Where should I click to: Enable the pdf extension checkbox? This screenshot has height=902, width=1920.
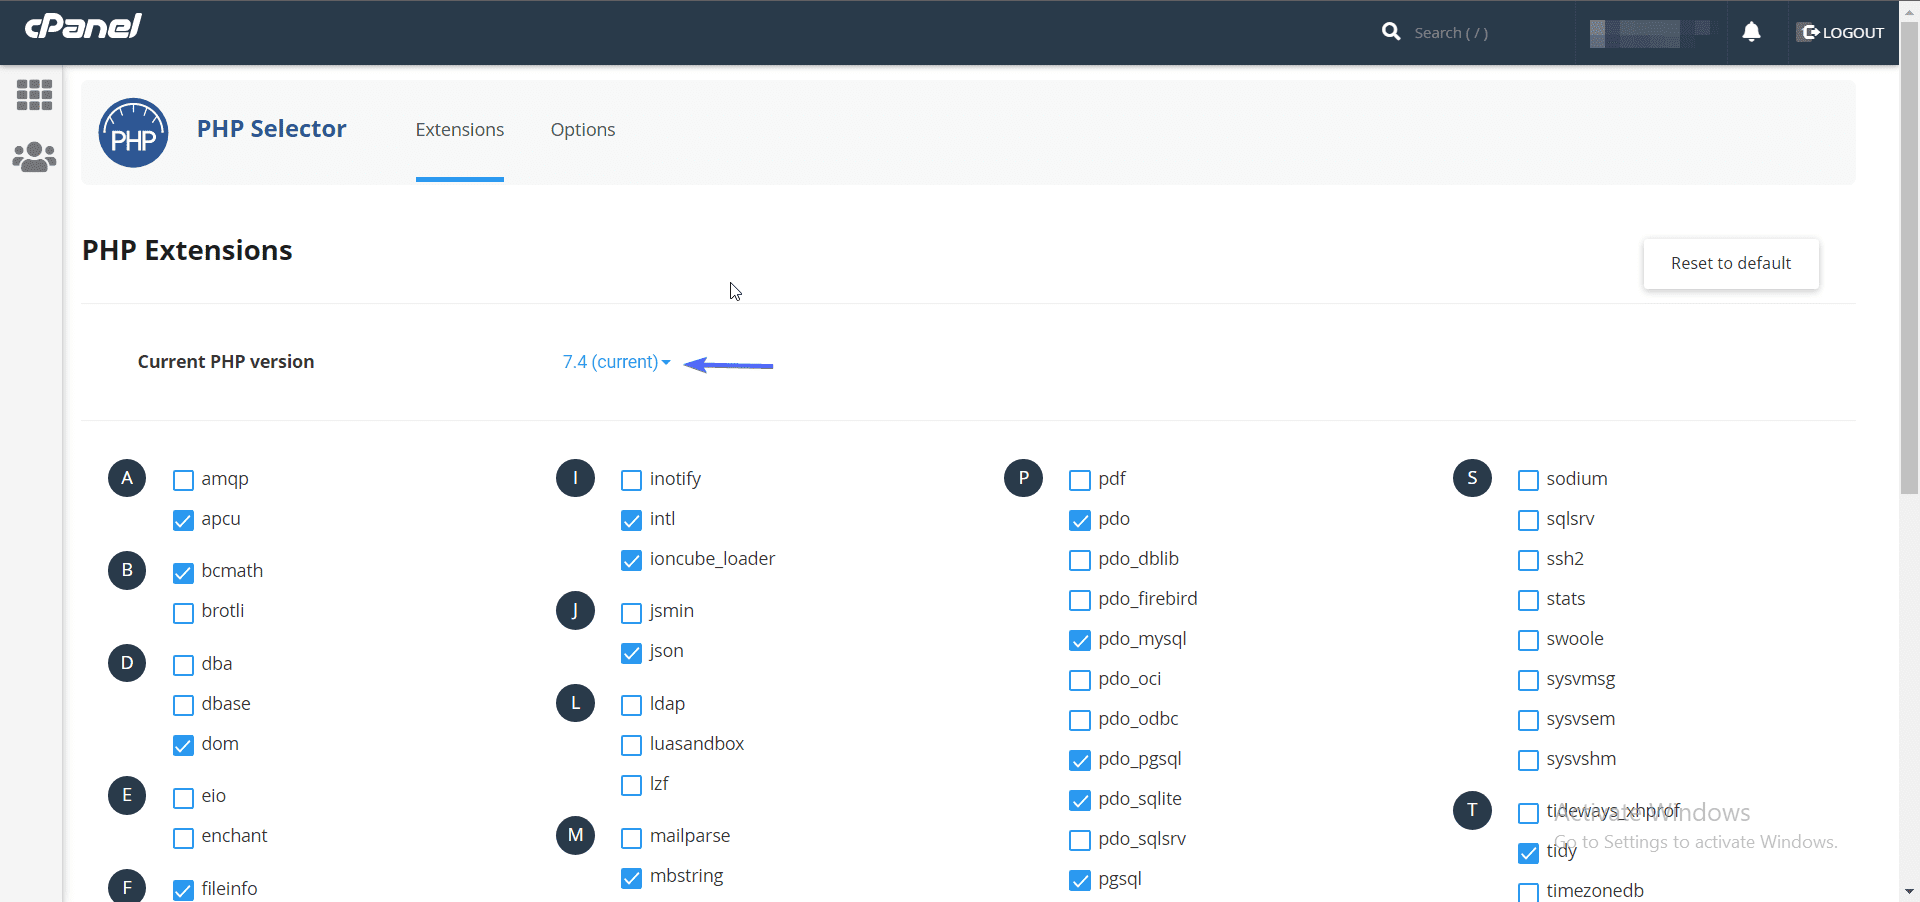pos(1080,480)
